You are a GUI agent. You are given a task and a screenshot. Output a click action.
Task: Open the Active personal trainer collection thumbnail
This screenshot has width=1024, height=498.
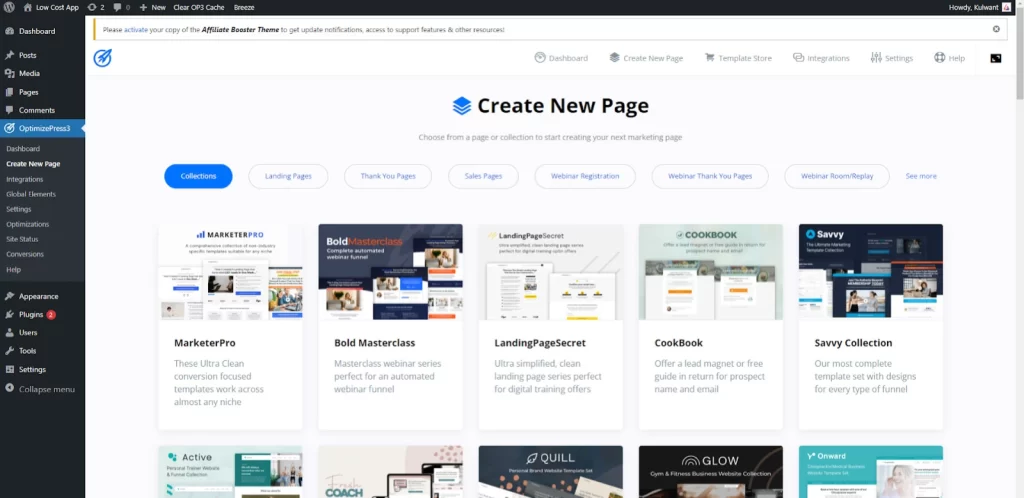pyautogui.click(x=231, y=472)
